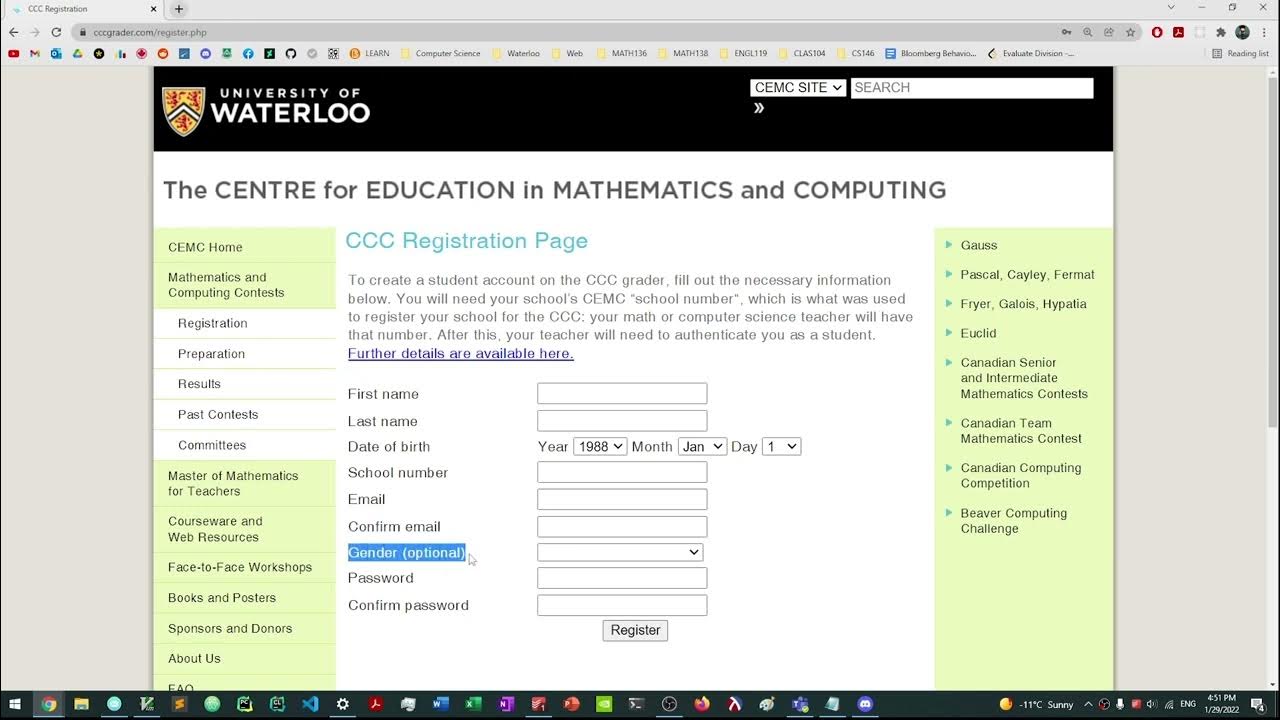Screen dimensions: 1280x720
Task: Open the Chrome profile avatar
Action: point(1242,32)
